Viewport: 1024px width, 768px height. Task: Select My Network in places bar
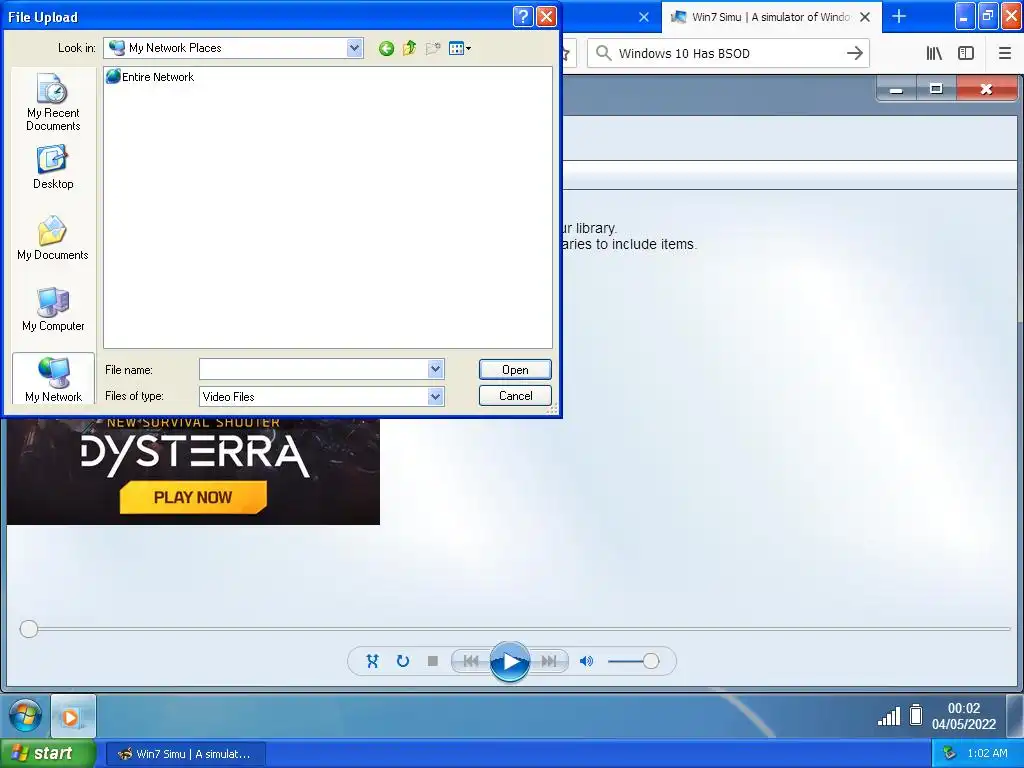53,379
